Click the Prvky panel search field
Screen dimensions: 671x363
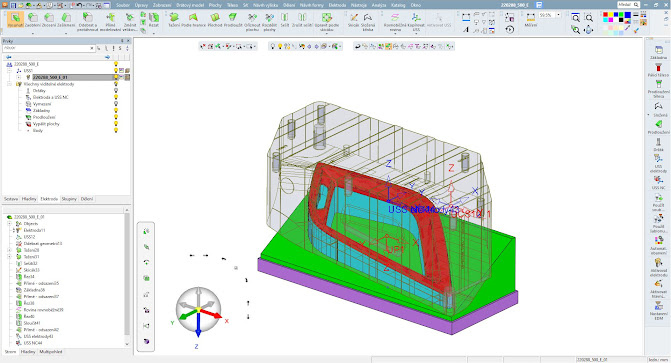click(x=48, y=48)
